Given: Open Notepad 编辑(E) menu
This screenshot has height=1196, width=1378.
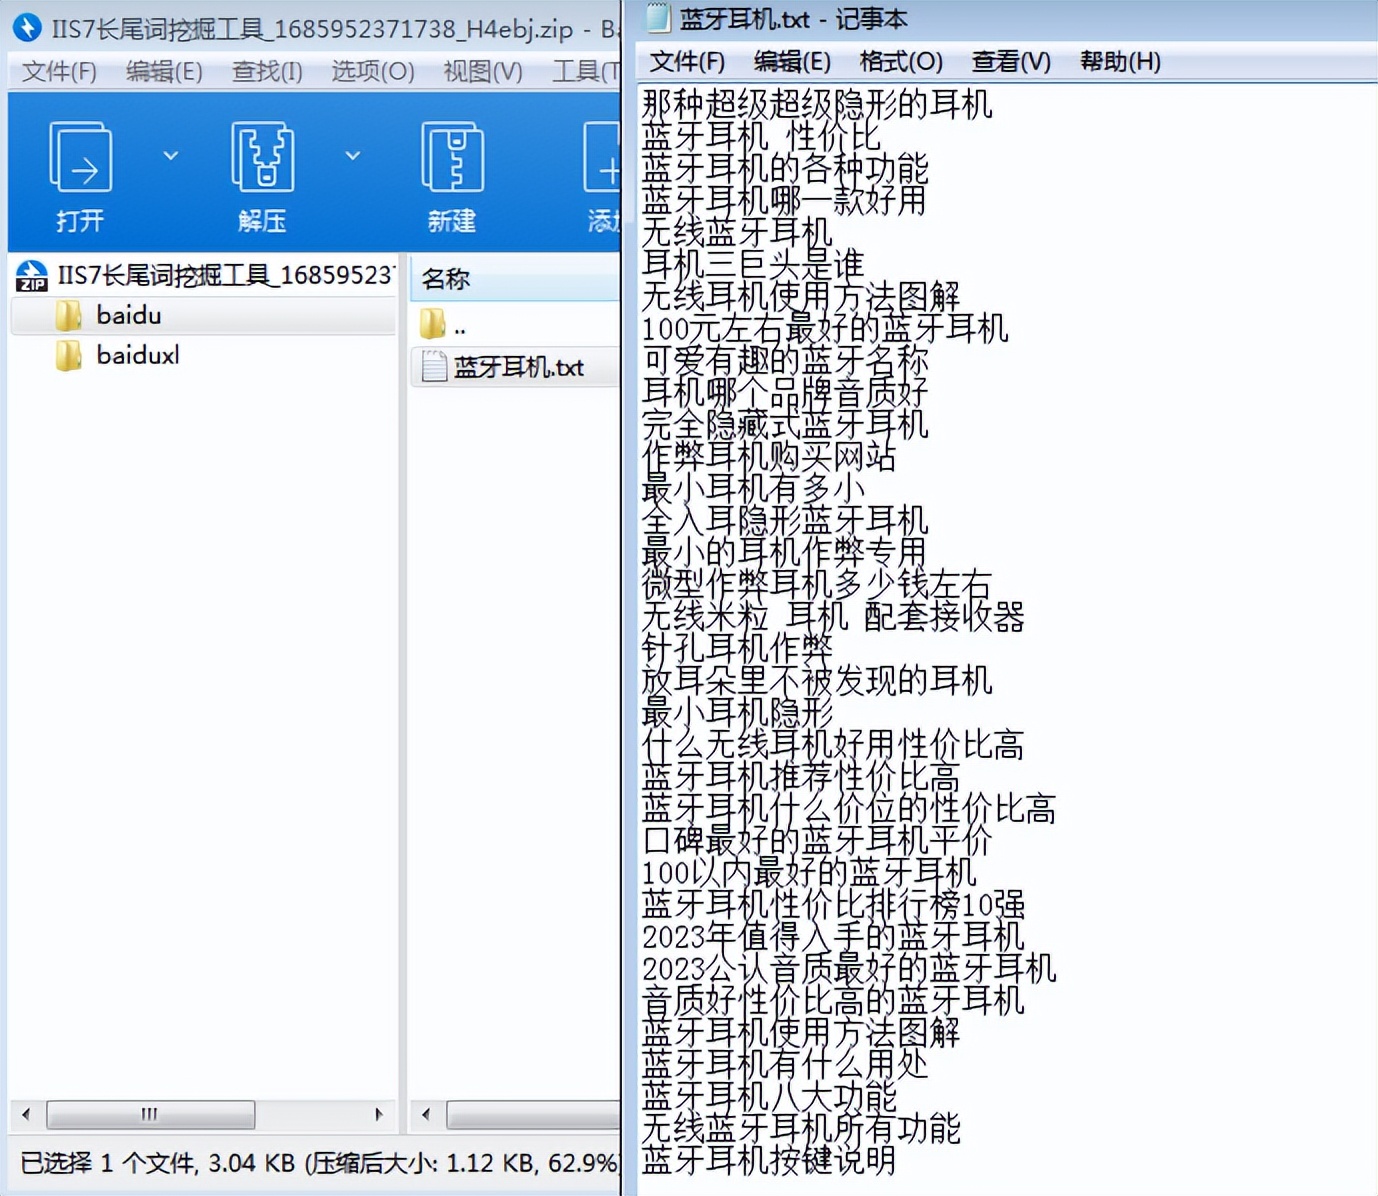Looking at the screenshot, I should [x=792, y=62].
